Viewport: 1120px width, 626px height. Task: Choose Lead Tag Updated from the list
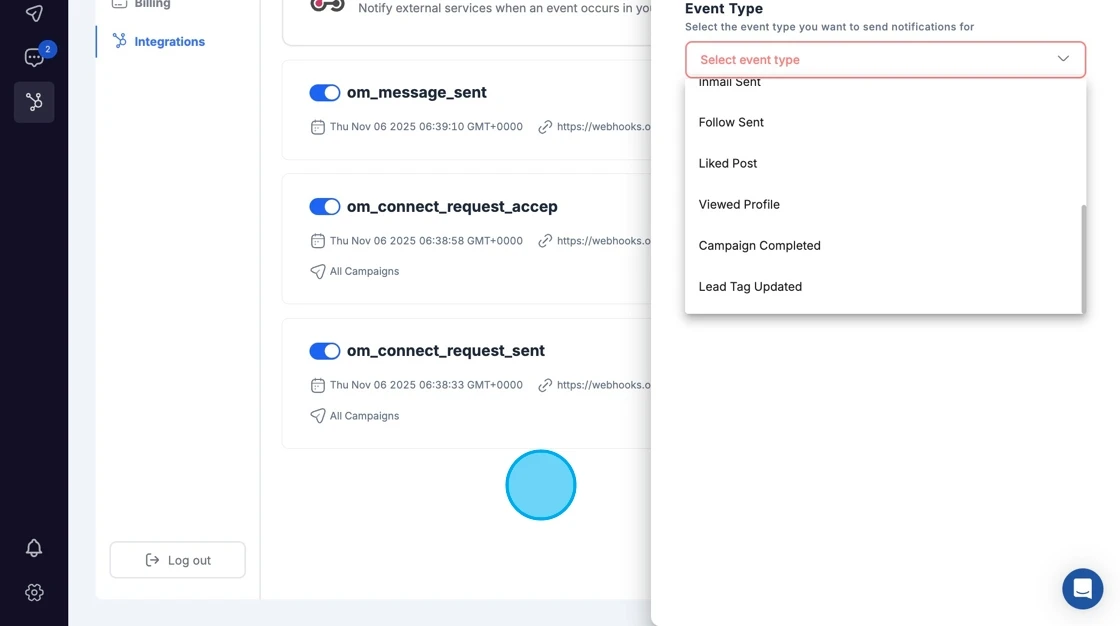point(750,286)
